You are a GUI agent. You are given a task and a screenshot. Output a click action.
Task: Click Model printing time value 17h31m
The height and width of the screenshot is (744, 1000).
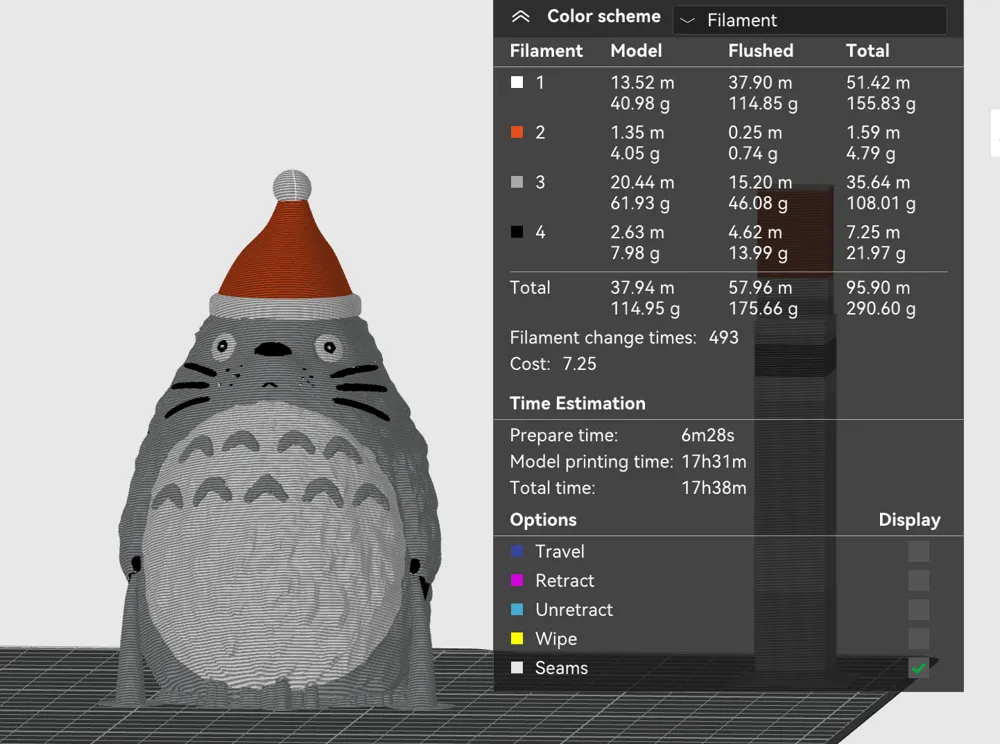tap(714, 462)
